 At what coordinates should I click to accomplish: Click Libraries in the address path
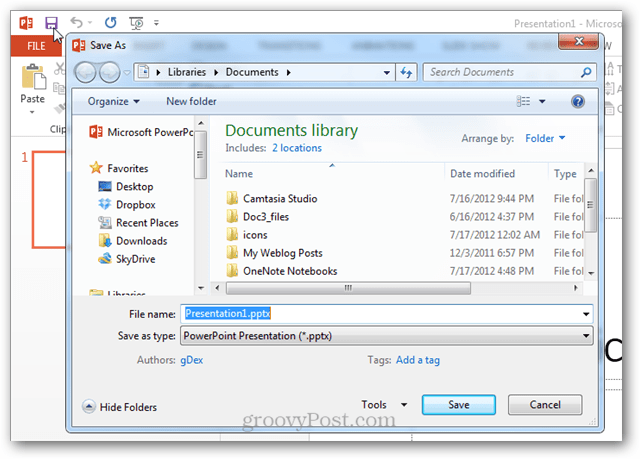point(187,72)
